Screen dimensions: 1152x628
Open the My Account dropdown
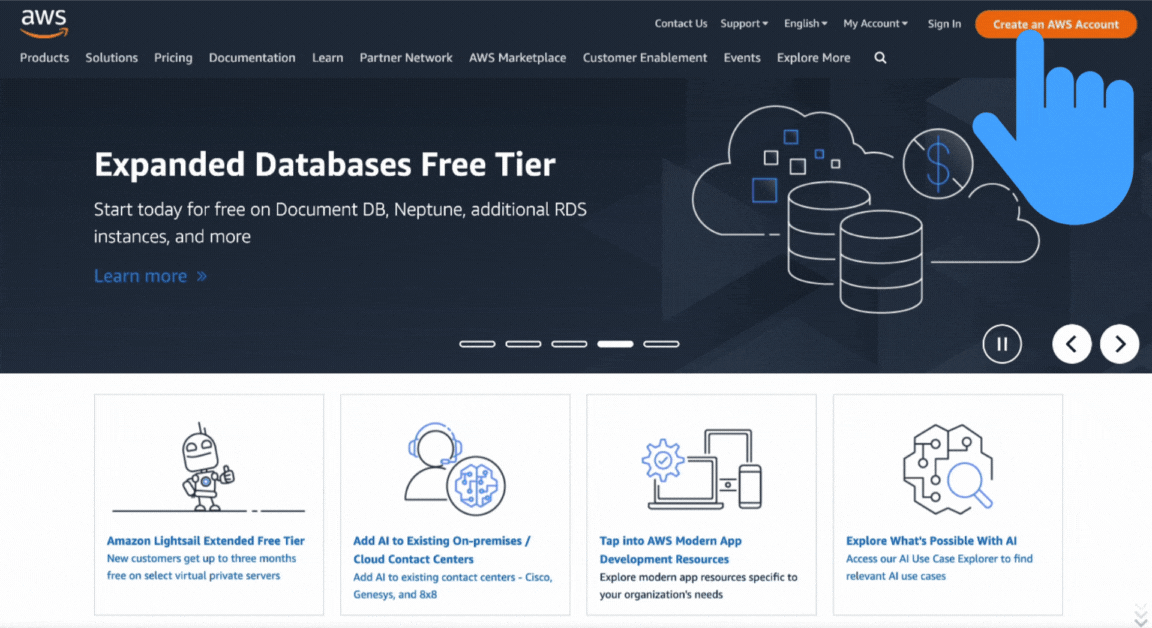[874, 23]
